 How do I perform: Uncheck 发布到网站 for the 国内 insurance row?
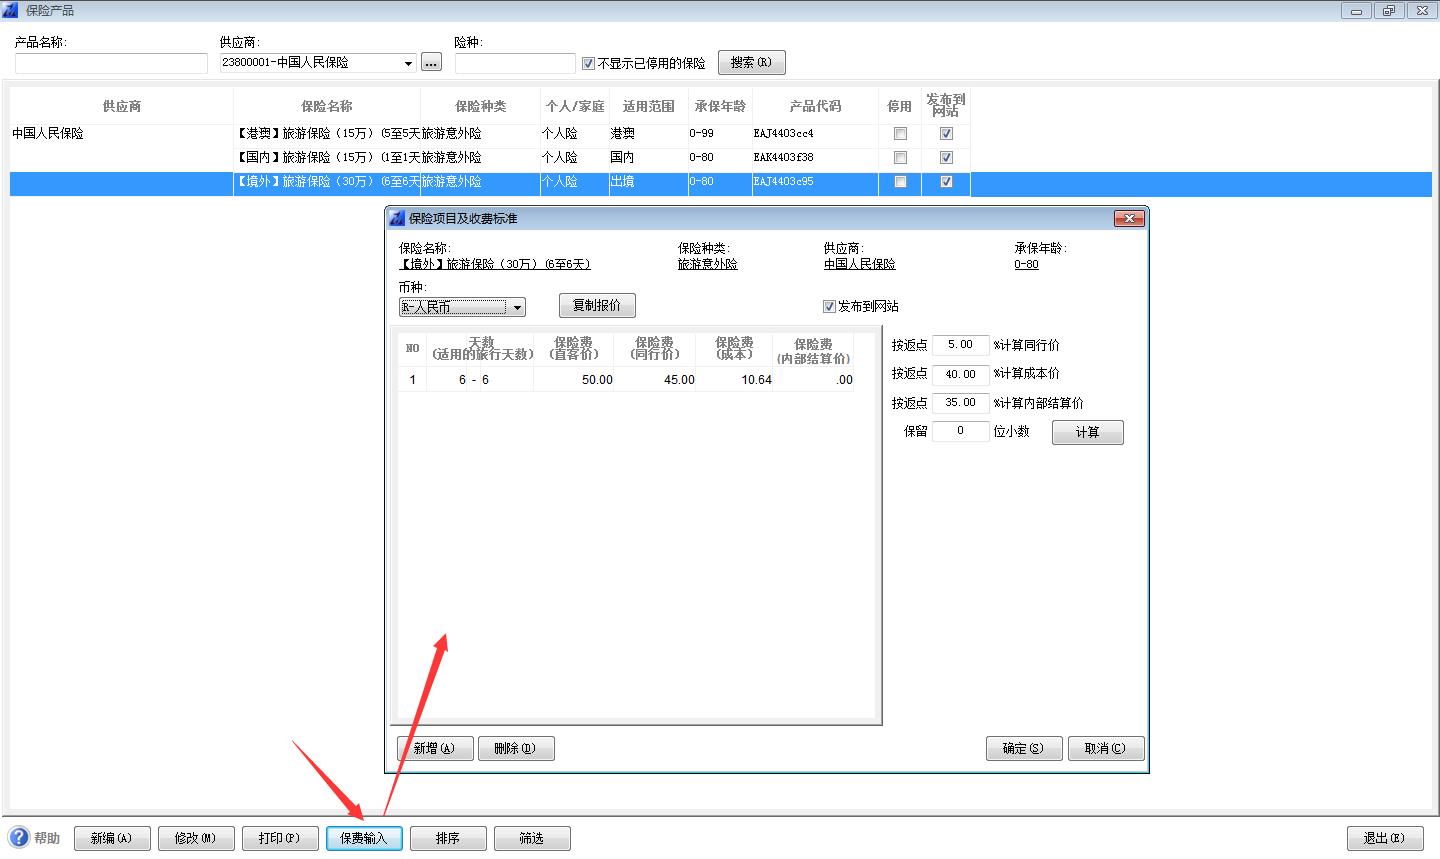946,157
